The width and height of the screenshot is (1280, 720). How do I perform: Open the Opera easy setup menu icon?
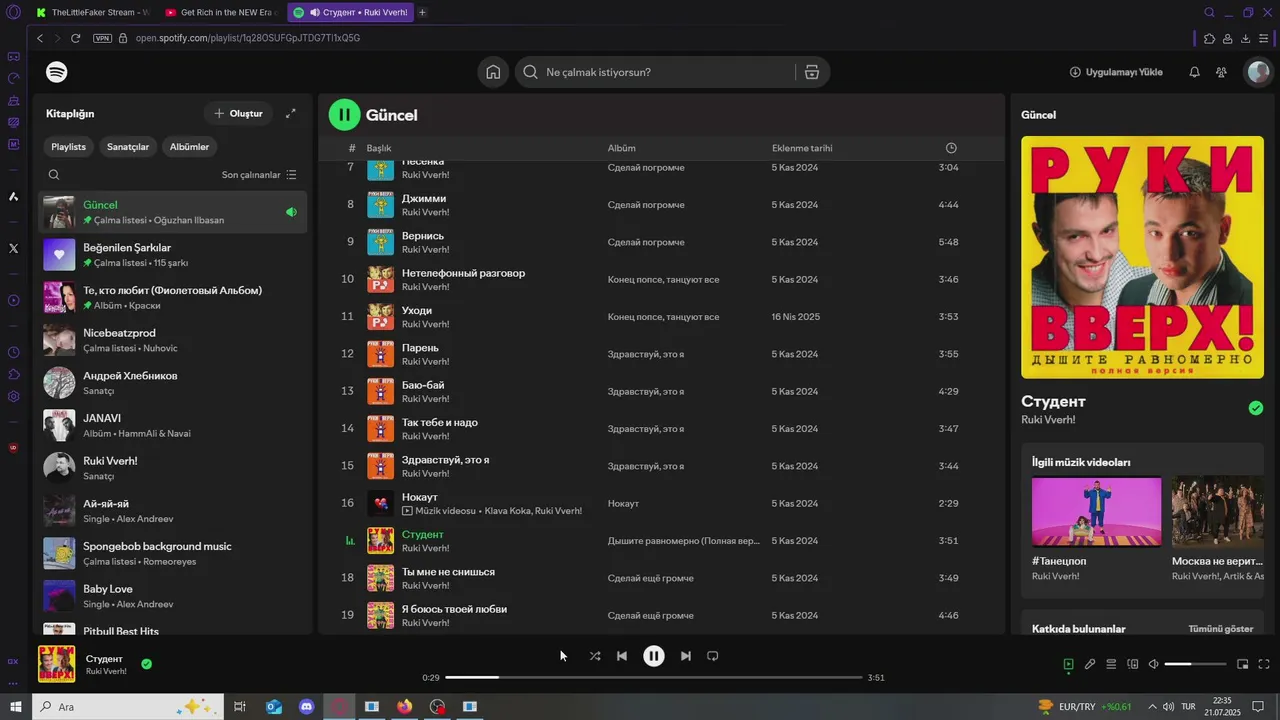coord(1264,38)
